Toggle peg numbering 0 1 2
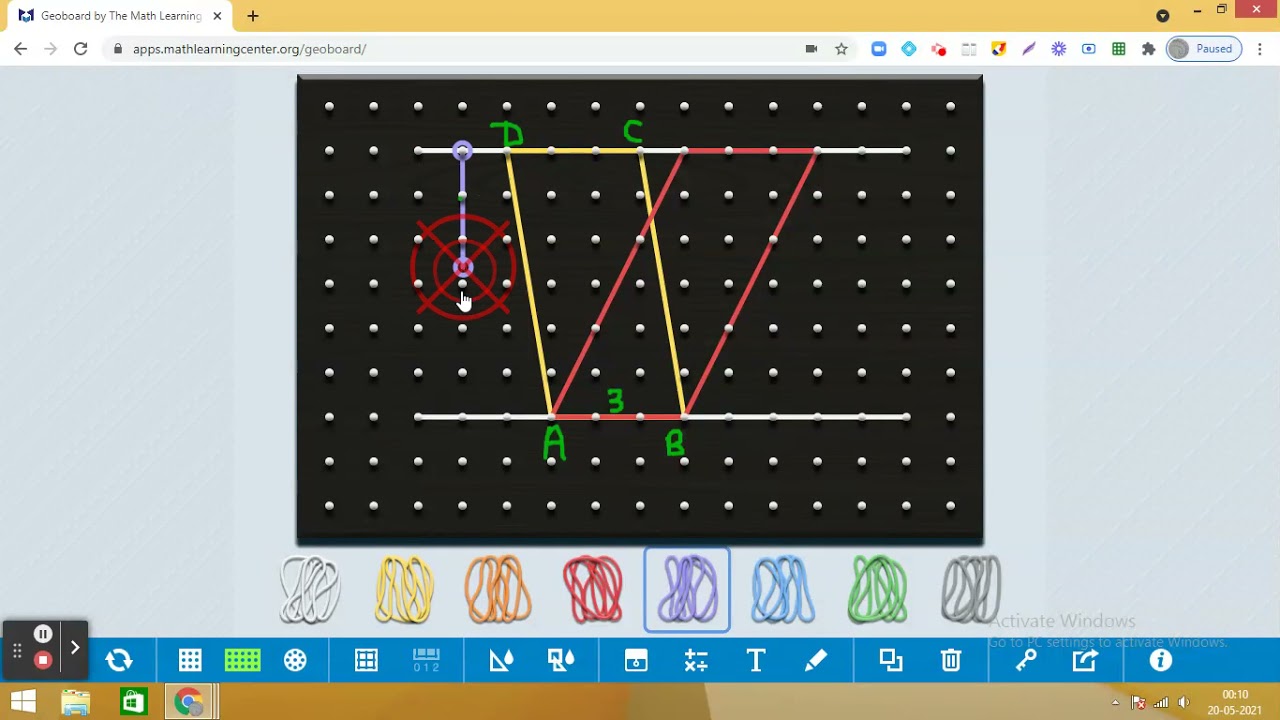Screen dimensions: 1280x720 coord(426,660)
